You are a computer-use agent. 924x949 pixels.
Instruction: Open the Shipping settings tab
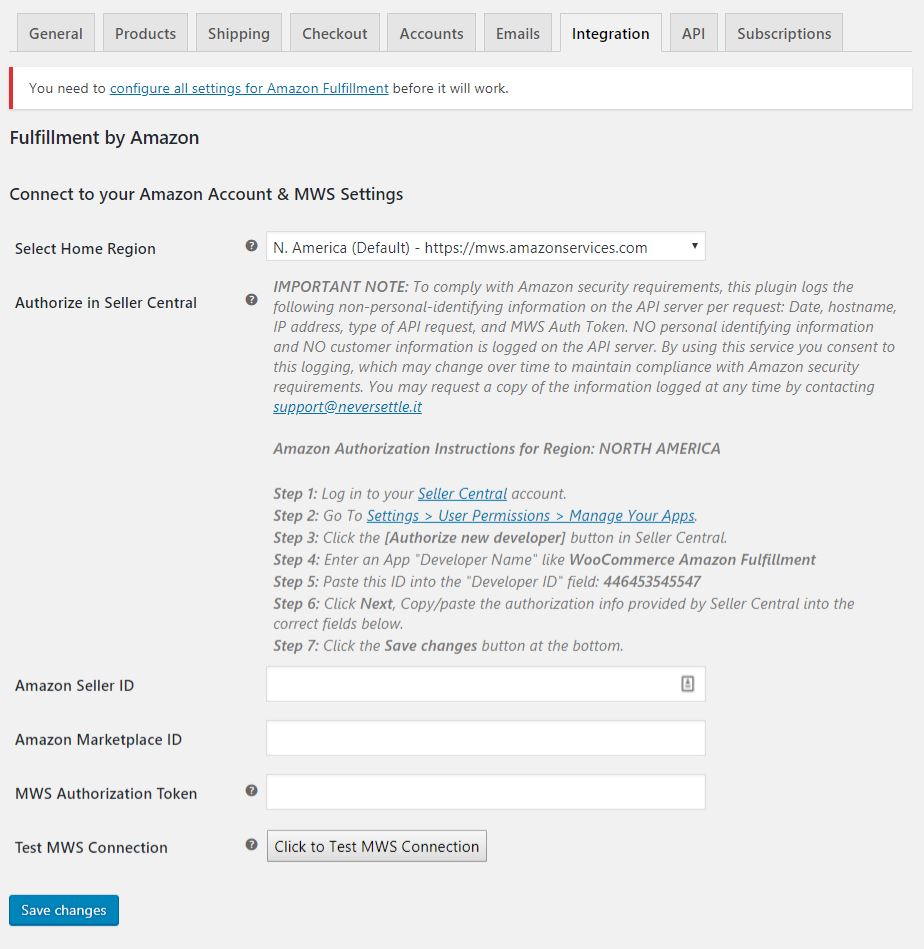pyautogui.click(x=238, y=32)
